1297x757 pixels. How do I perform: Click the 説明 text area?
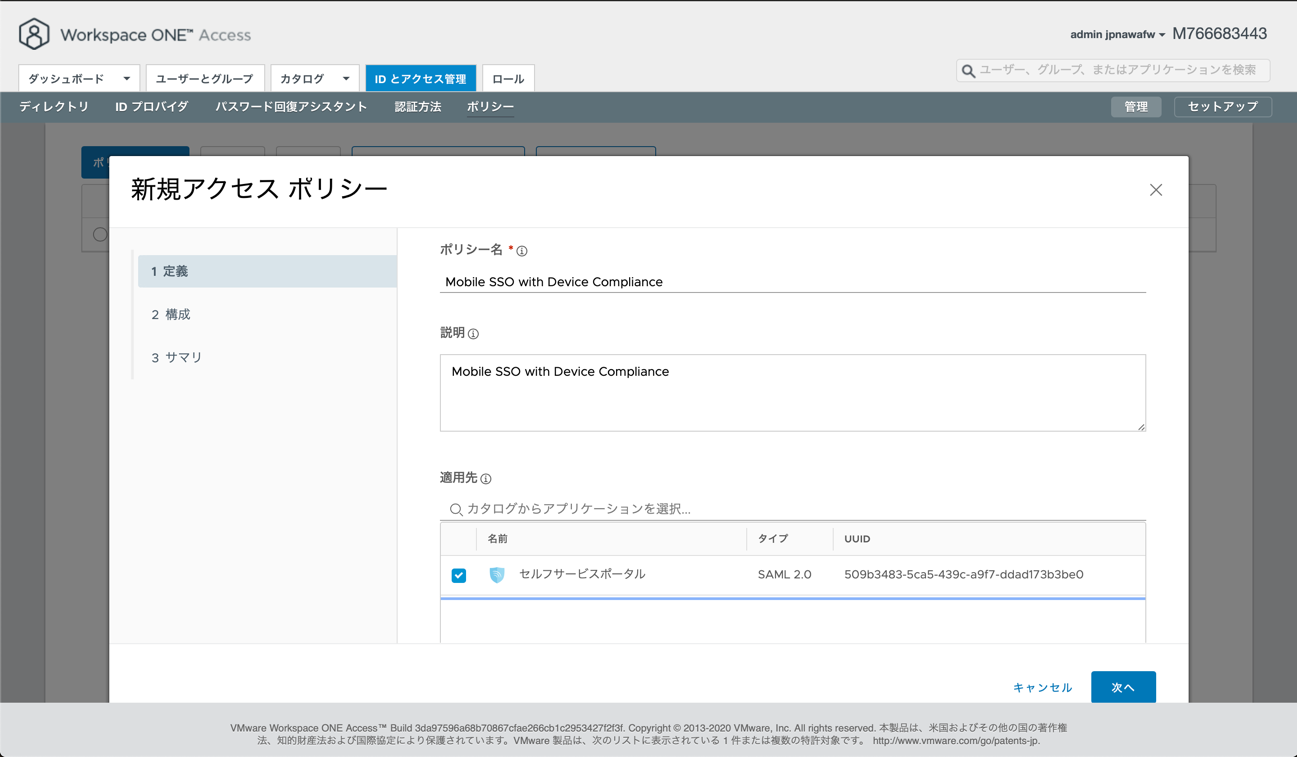[x=793, y=393]
